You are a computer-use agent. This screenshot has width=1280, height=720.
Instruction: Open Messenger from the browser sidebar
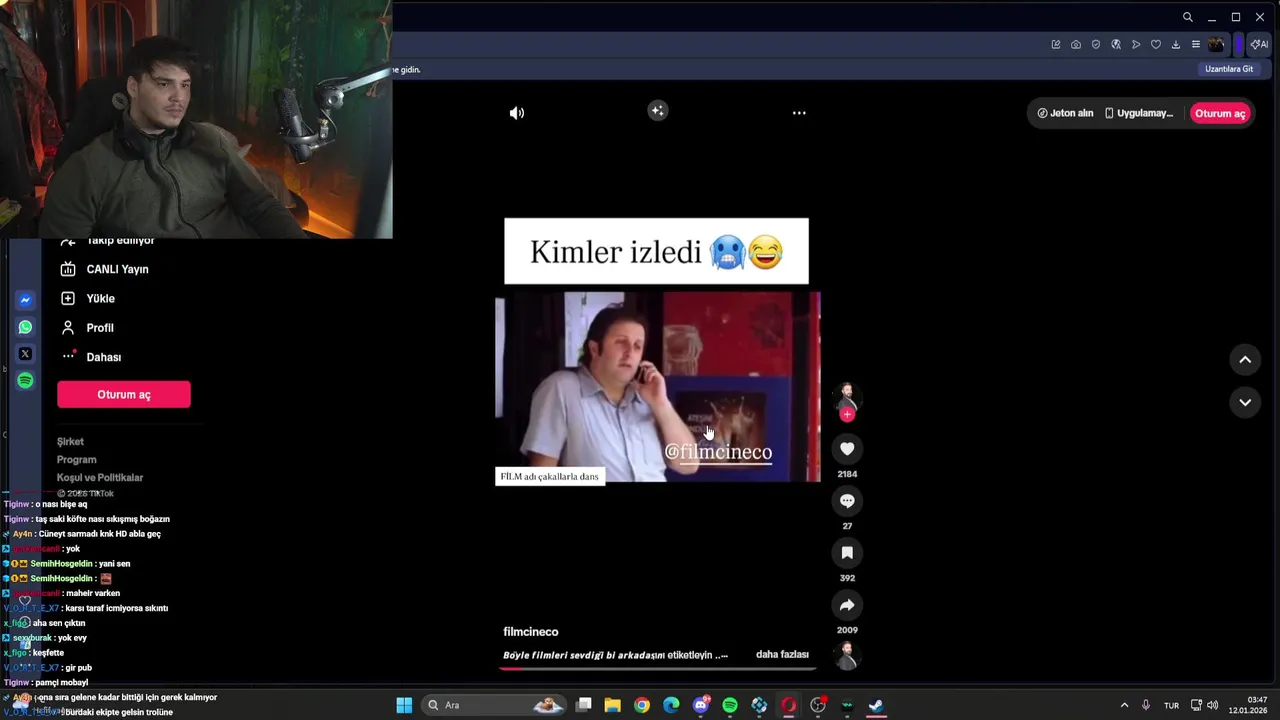click(25, 300)
